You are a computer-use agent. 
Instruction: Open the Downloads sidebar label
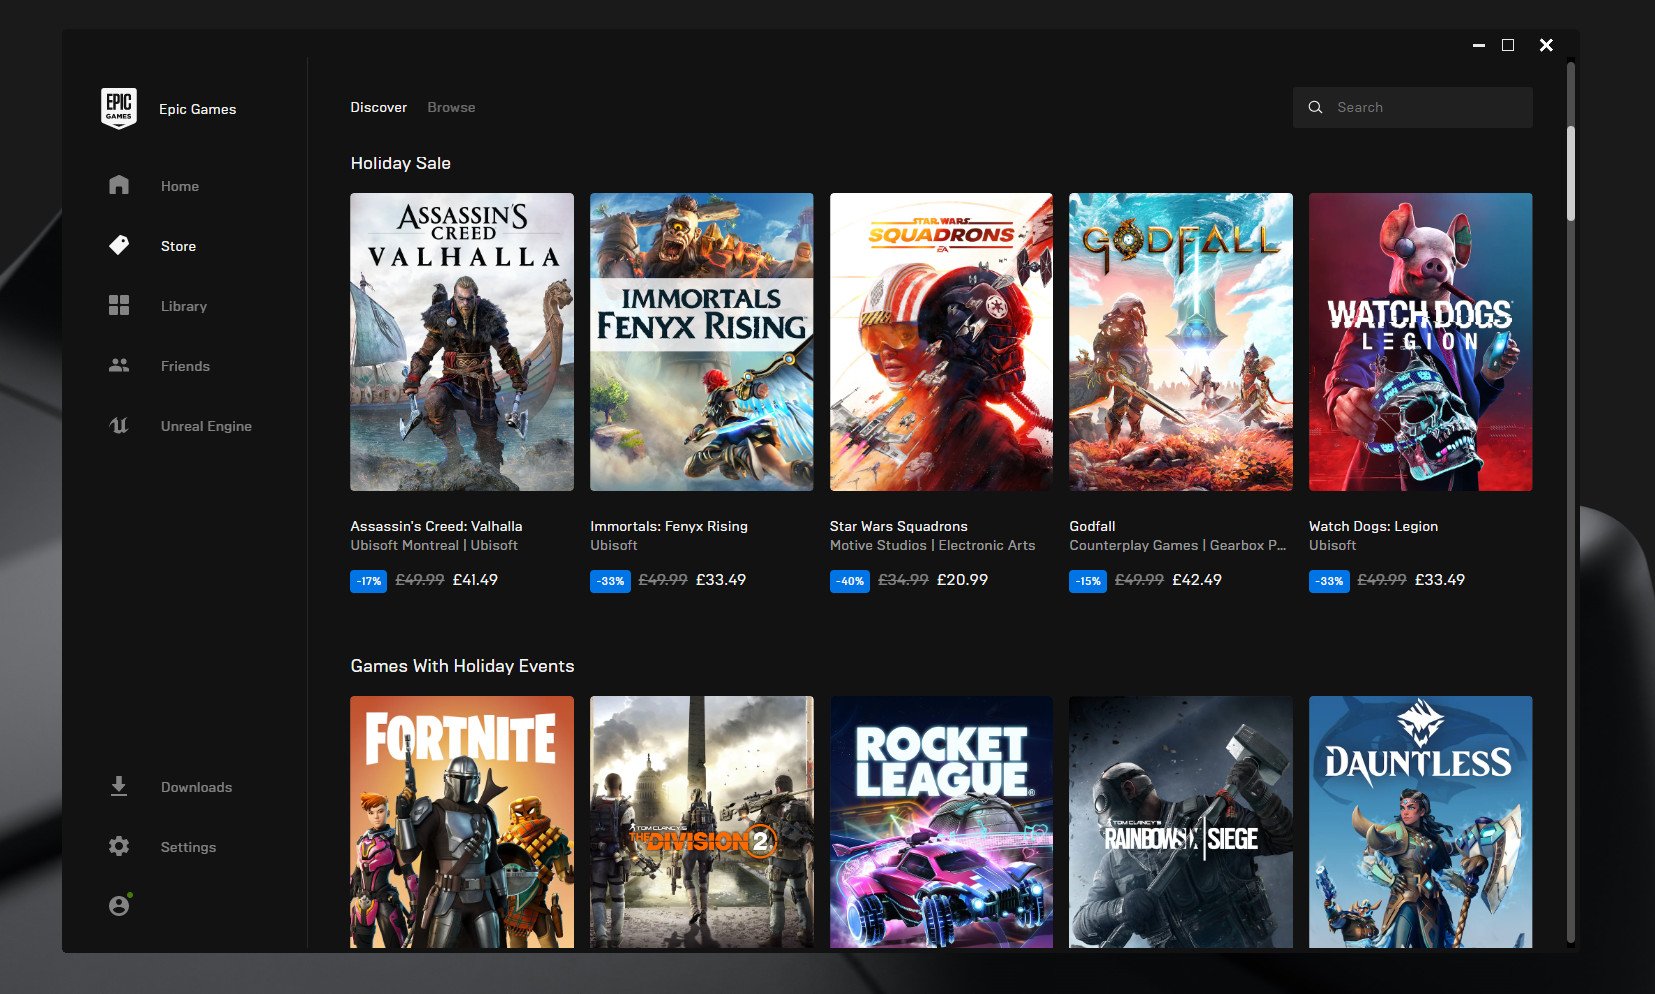[196, 787]
